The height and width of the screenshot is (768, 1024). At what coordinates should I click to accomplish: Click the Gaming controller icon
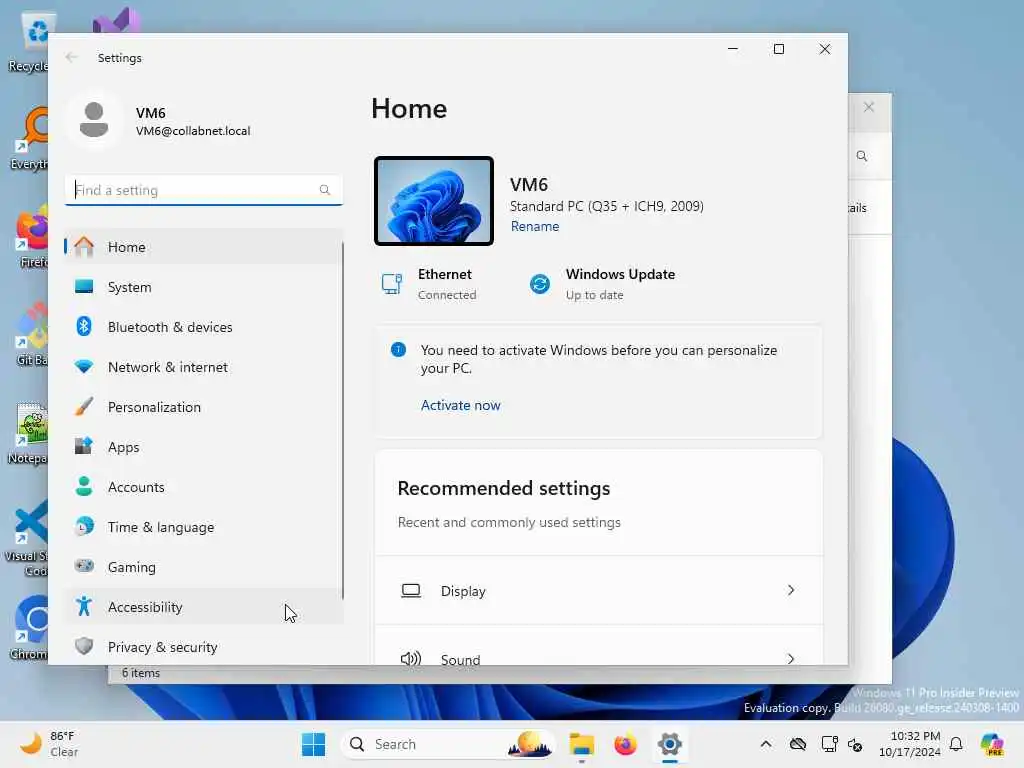click(84, 566)
